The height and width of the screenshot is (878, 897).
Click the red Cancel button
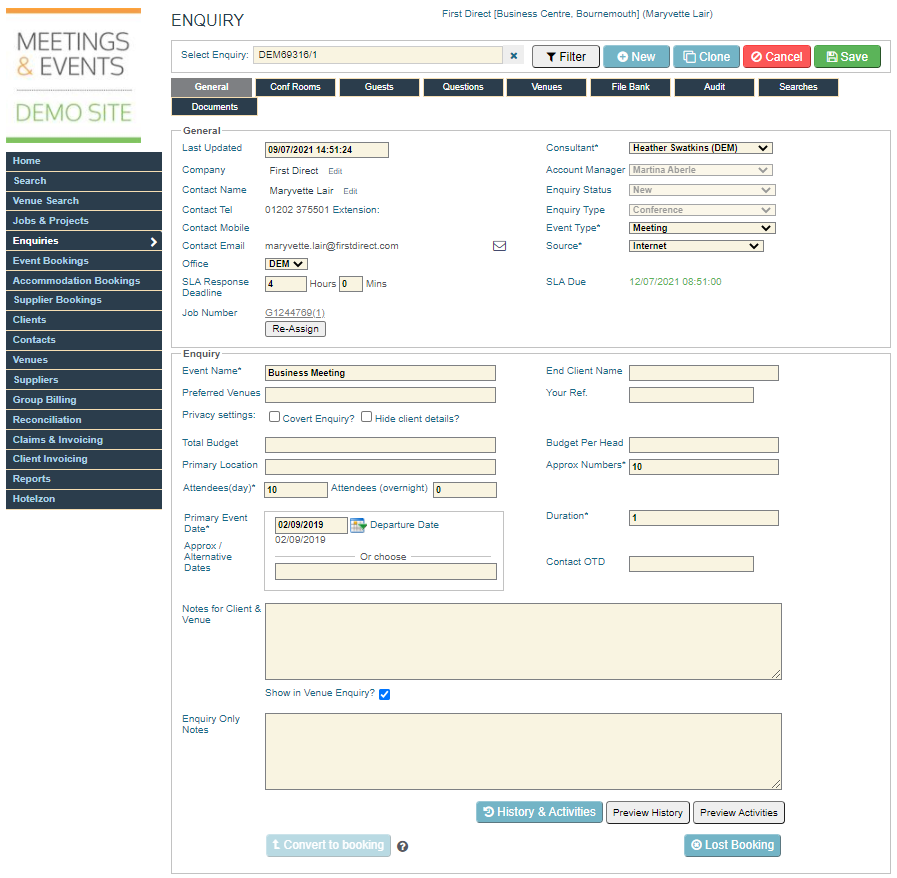(x=777, y=57)
